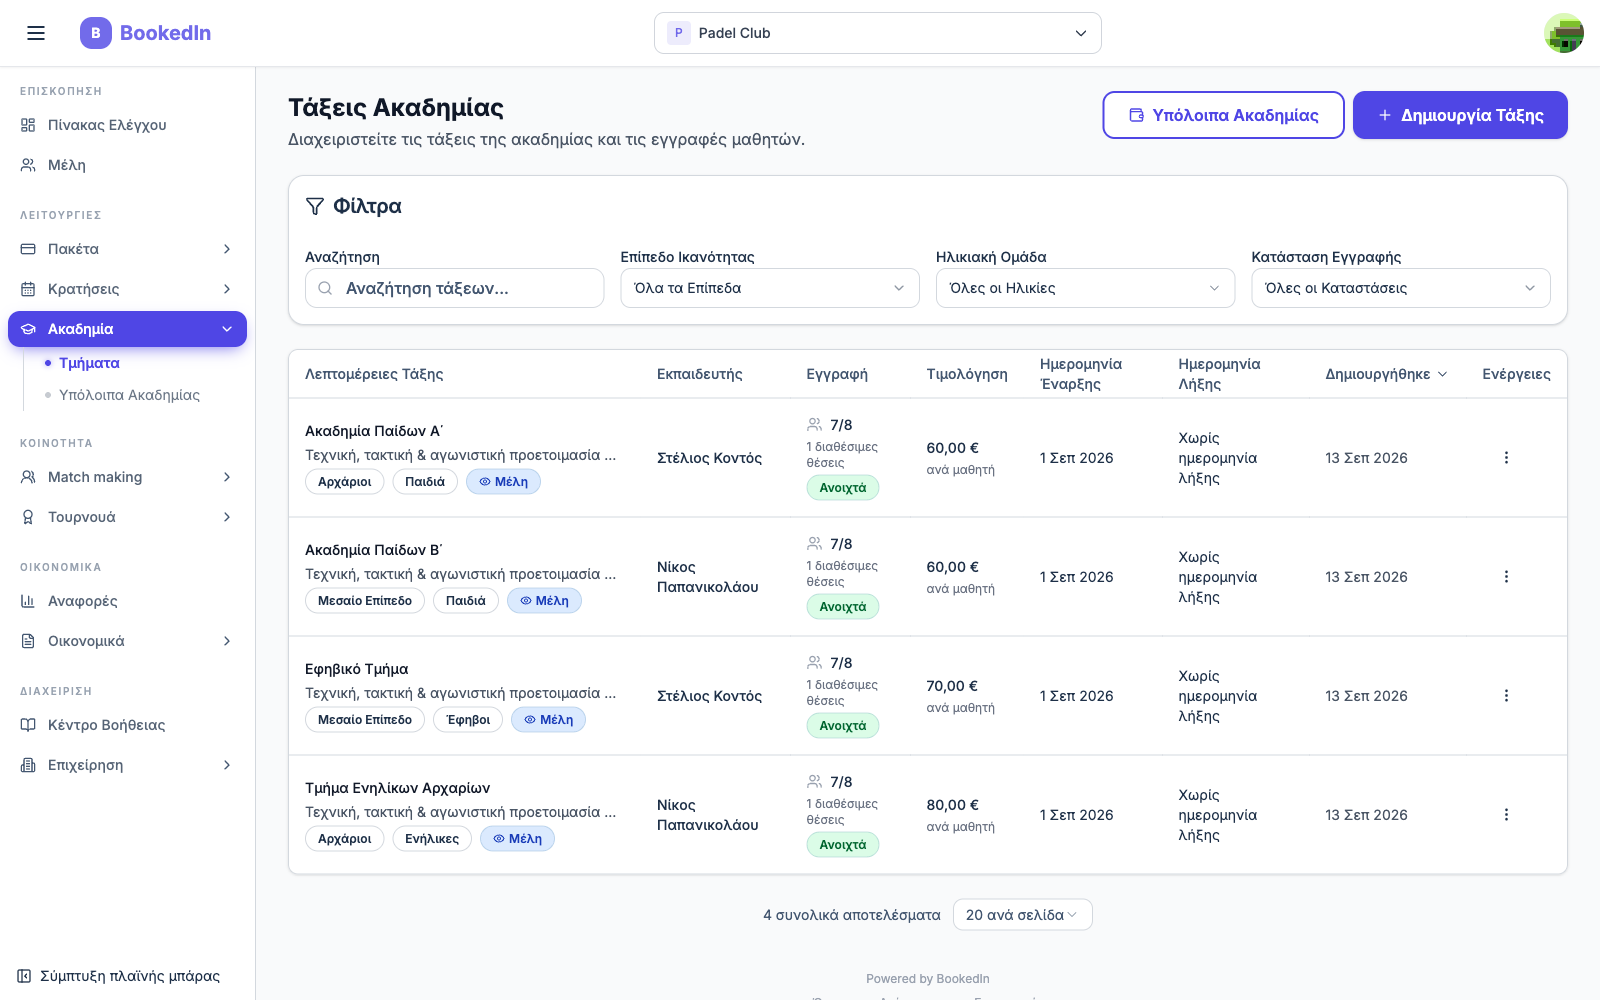This screenshot has width=1600, height=1000.
Task: Click the Μέλη badge on Τμήμα Ενηλίκων Αρχαρίων
Action: pyautogui.click(x=517, y=839)
